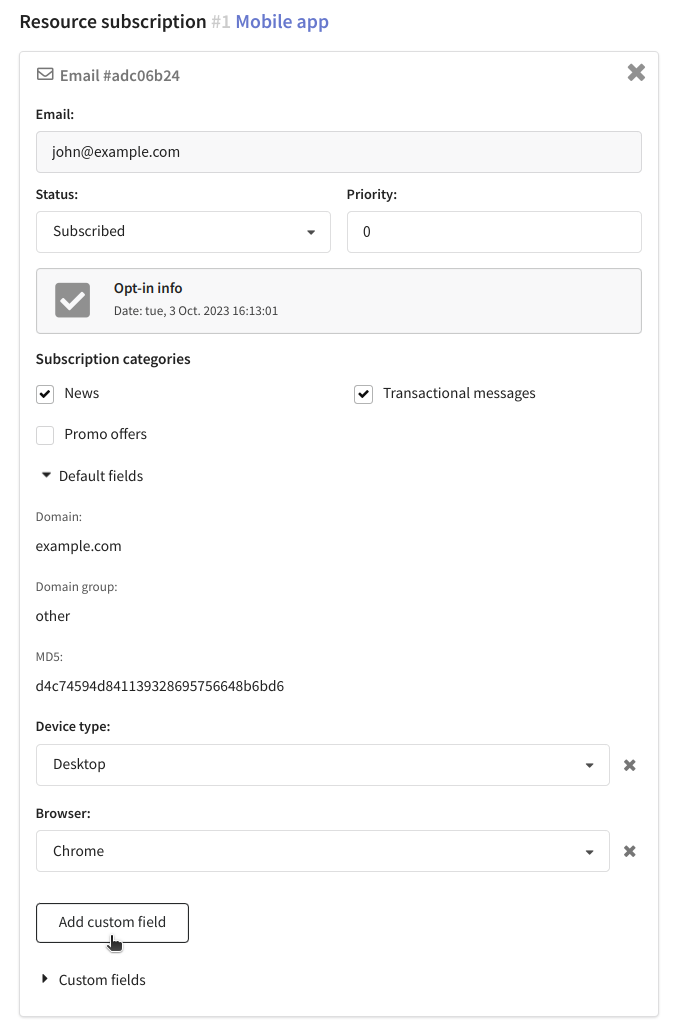Screen dimensions: 678x1030
Task: Enable the Promo offers checkbox
Action: click(45, 435)
